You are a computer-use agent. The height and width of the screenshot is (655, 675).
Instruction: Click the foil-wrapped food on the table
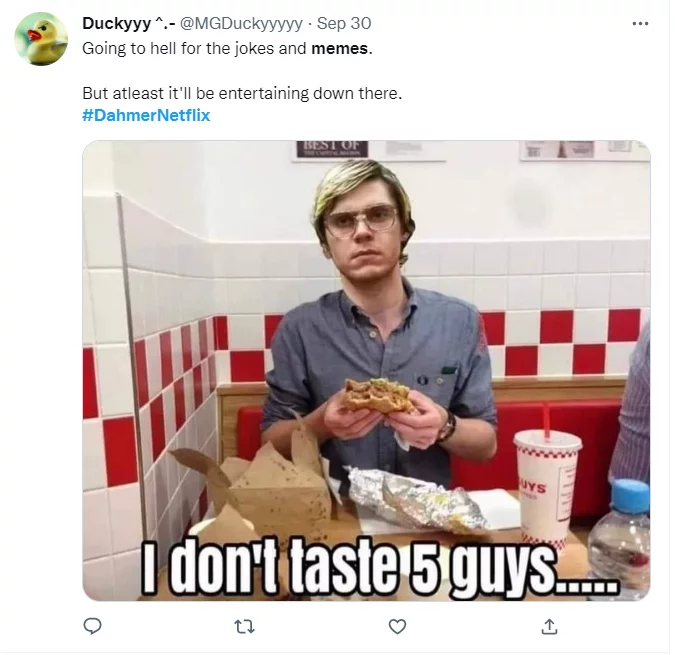pos(413,498)
